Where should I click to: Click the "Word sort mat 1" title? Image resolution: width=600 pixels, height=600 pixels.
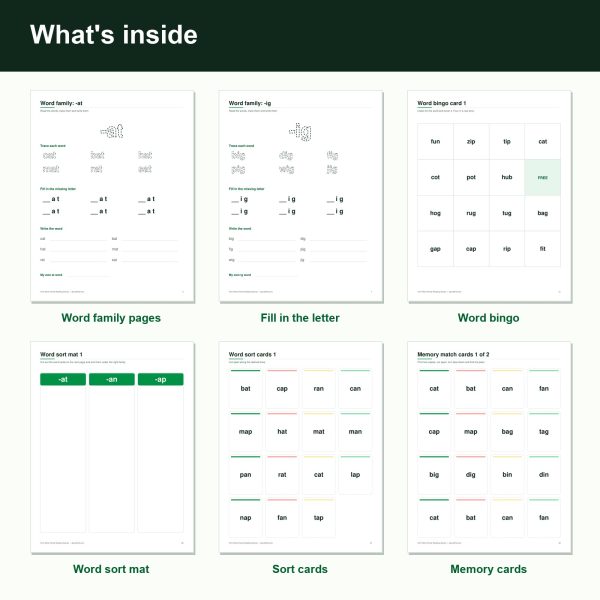(61, 354)
